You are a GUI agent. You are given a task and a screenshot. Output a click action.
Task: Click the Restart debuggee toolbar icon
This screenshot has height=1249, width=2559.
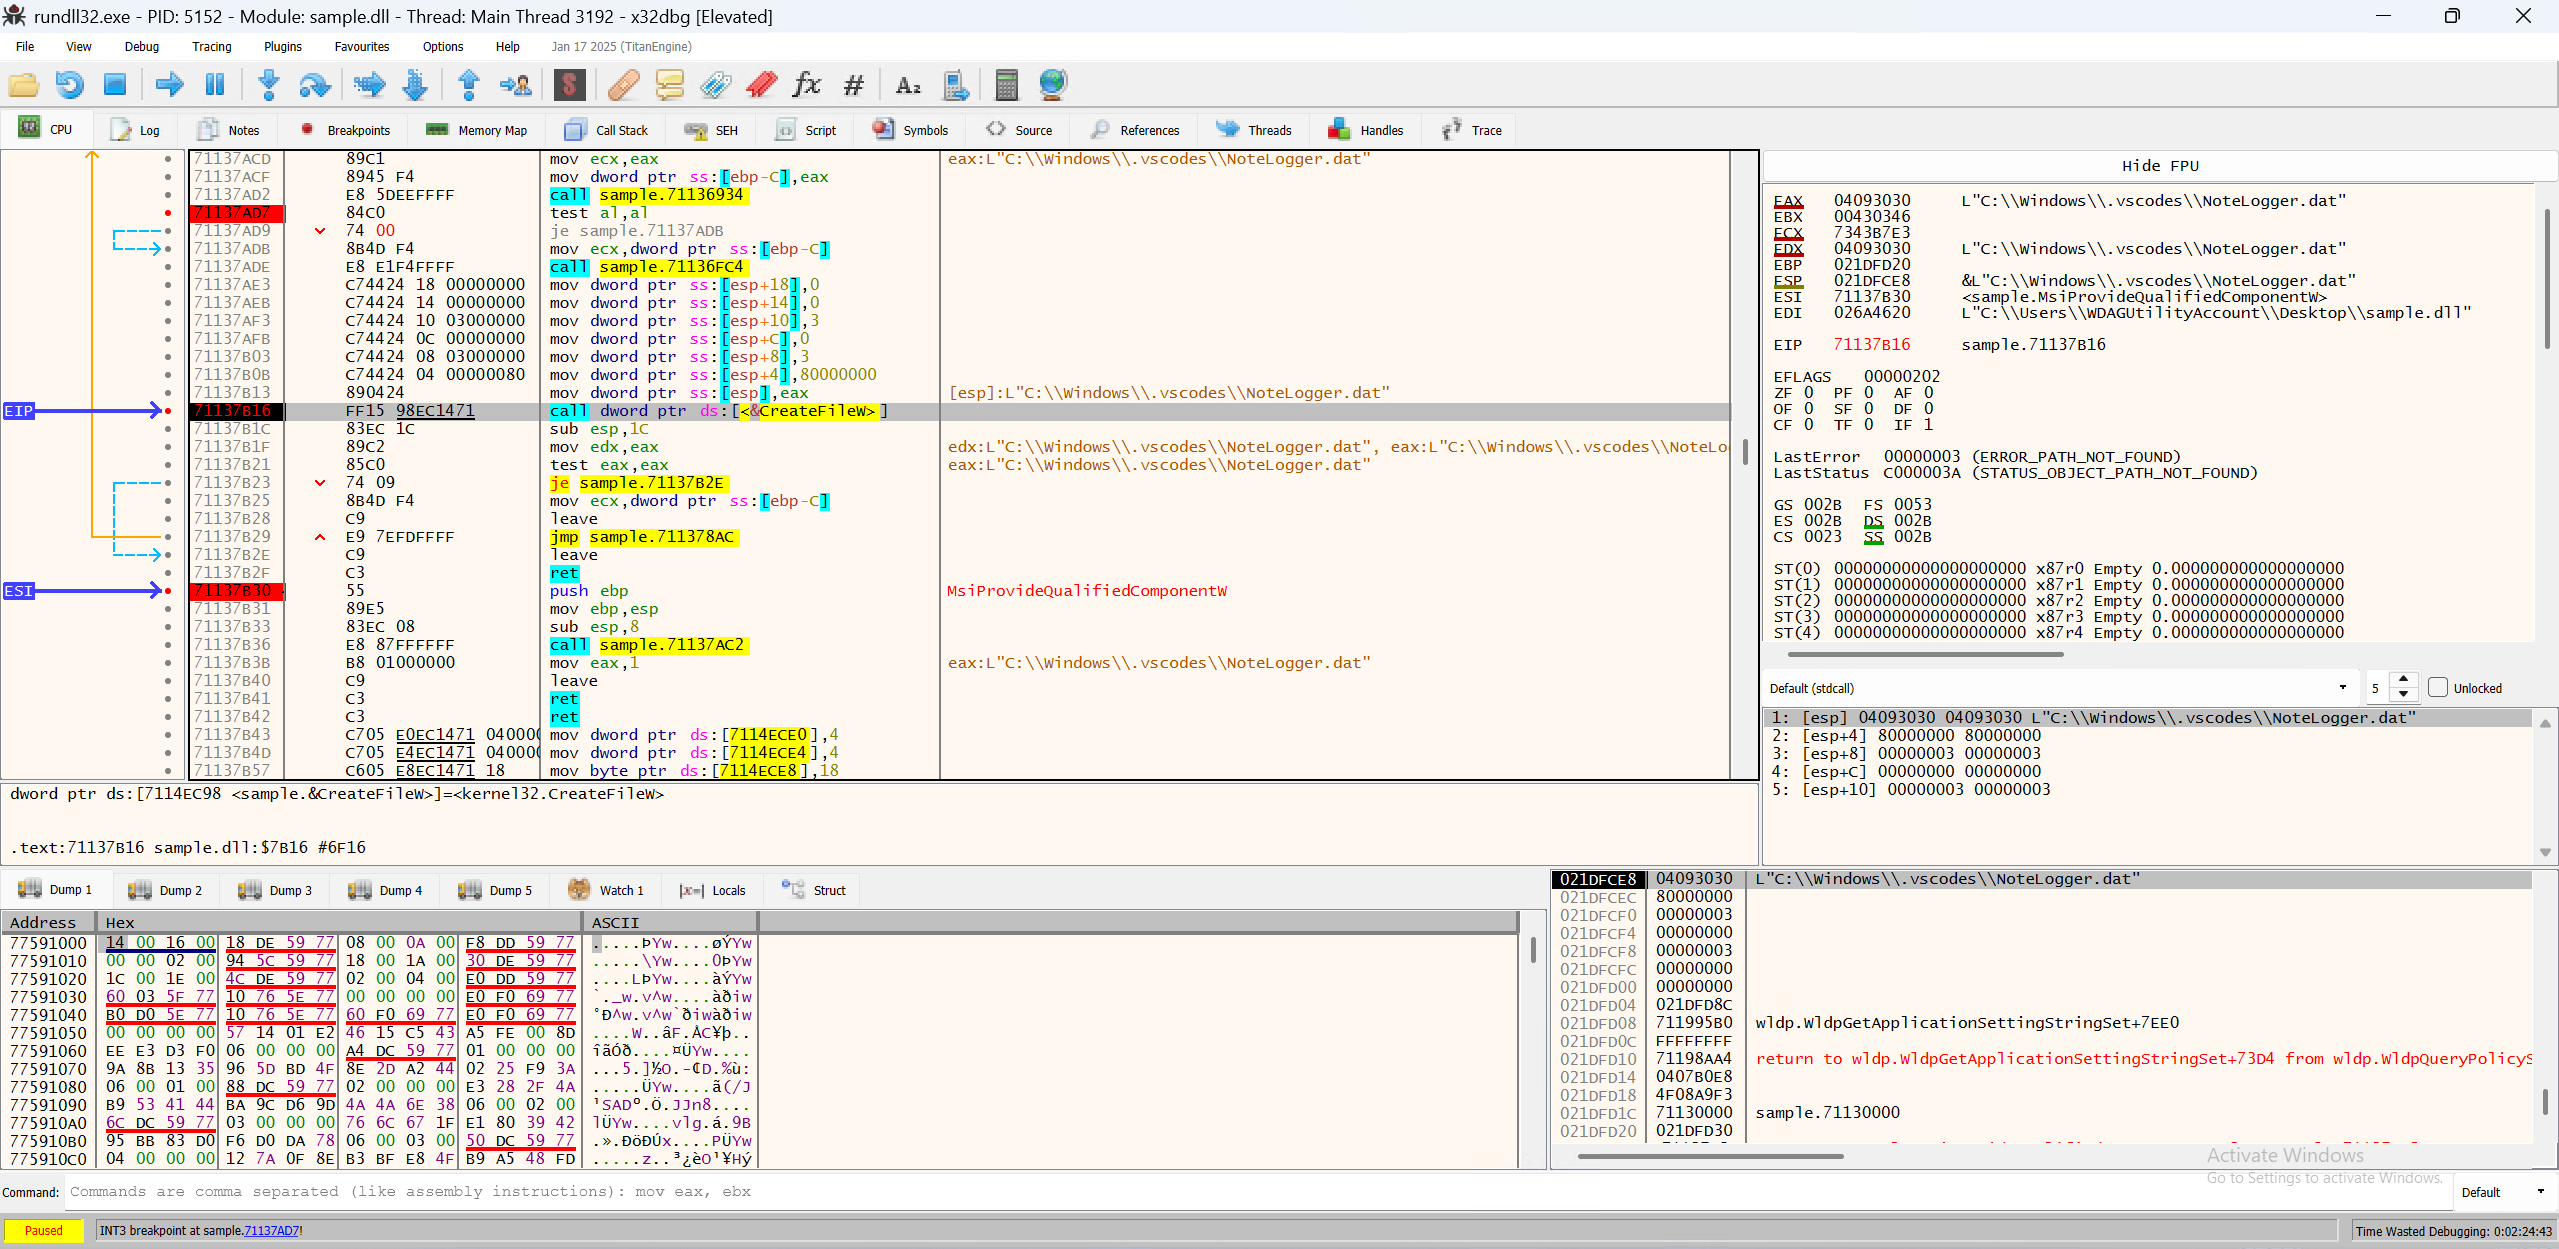tap(69, 85)
